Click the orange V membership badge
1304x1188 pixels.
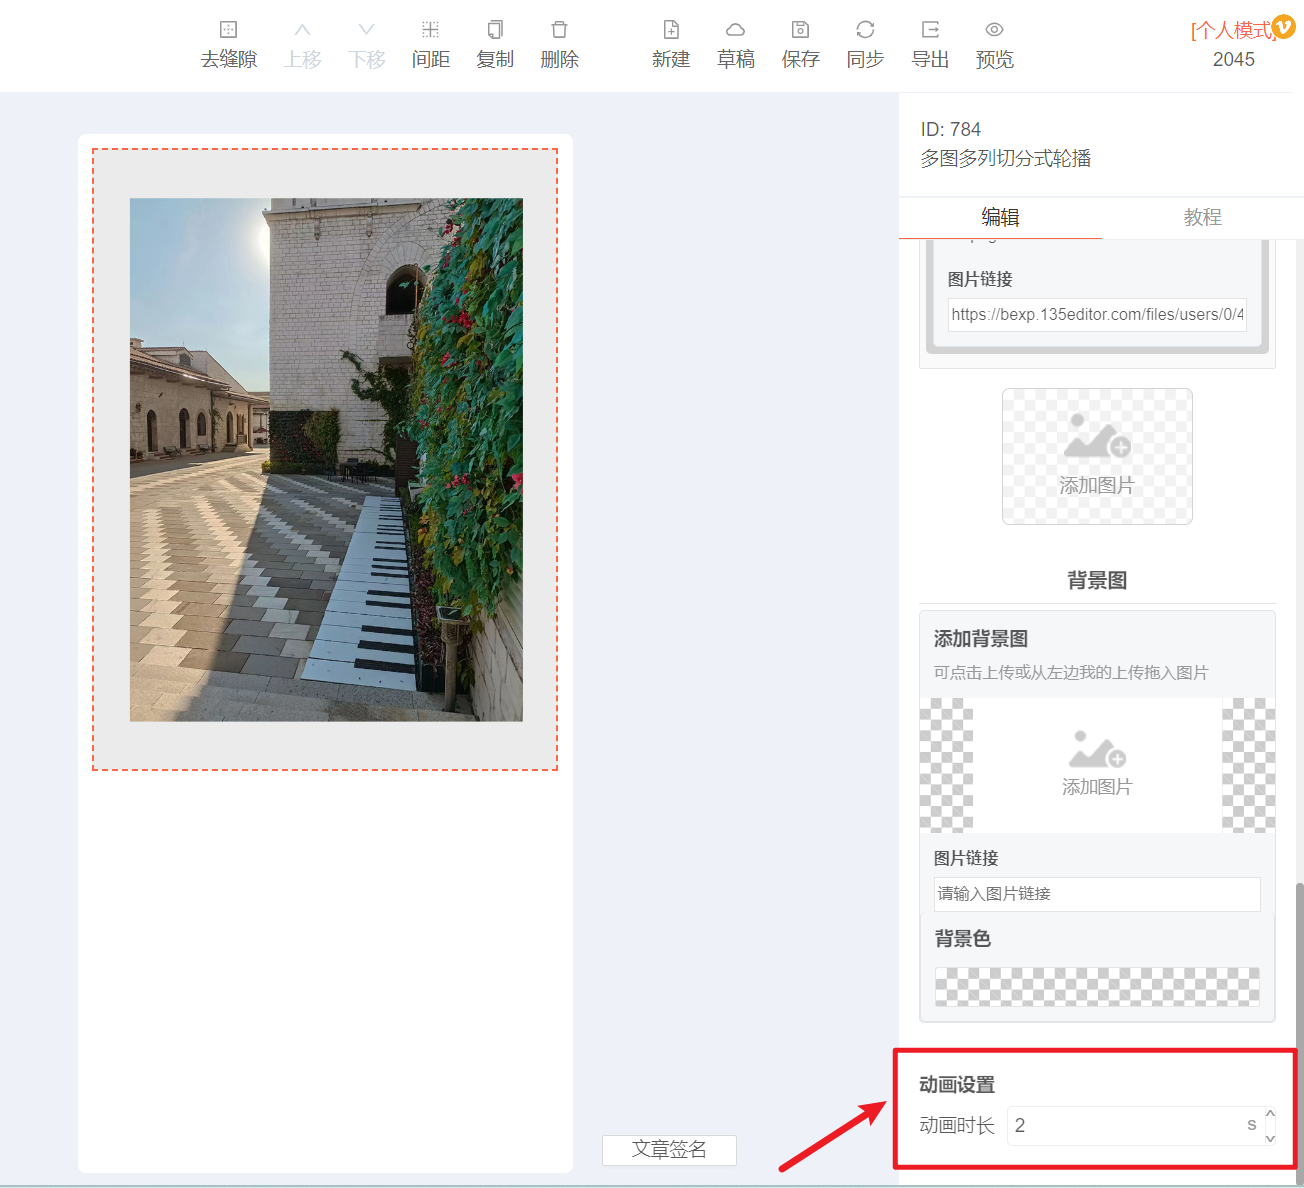pyautogui.click(x=1283, y=26)
